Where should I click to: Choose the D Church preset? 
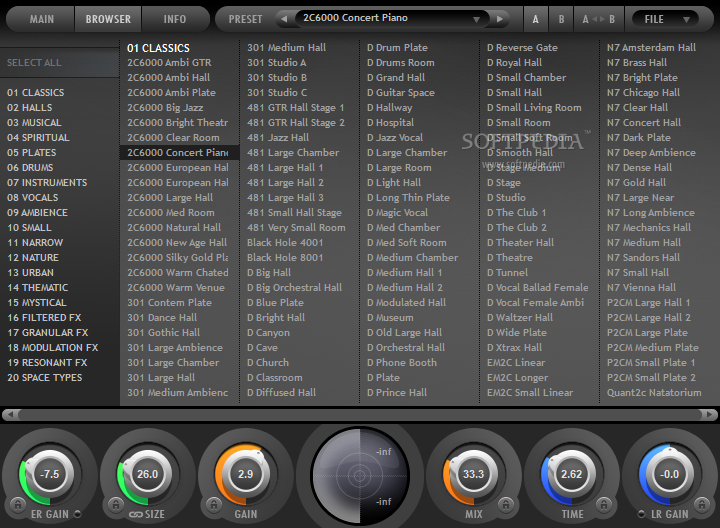click(x=268, y=363)
